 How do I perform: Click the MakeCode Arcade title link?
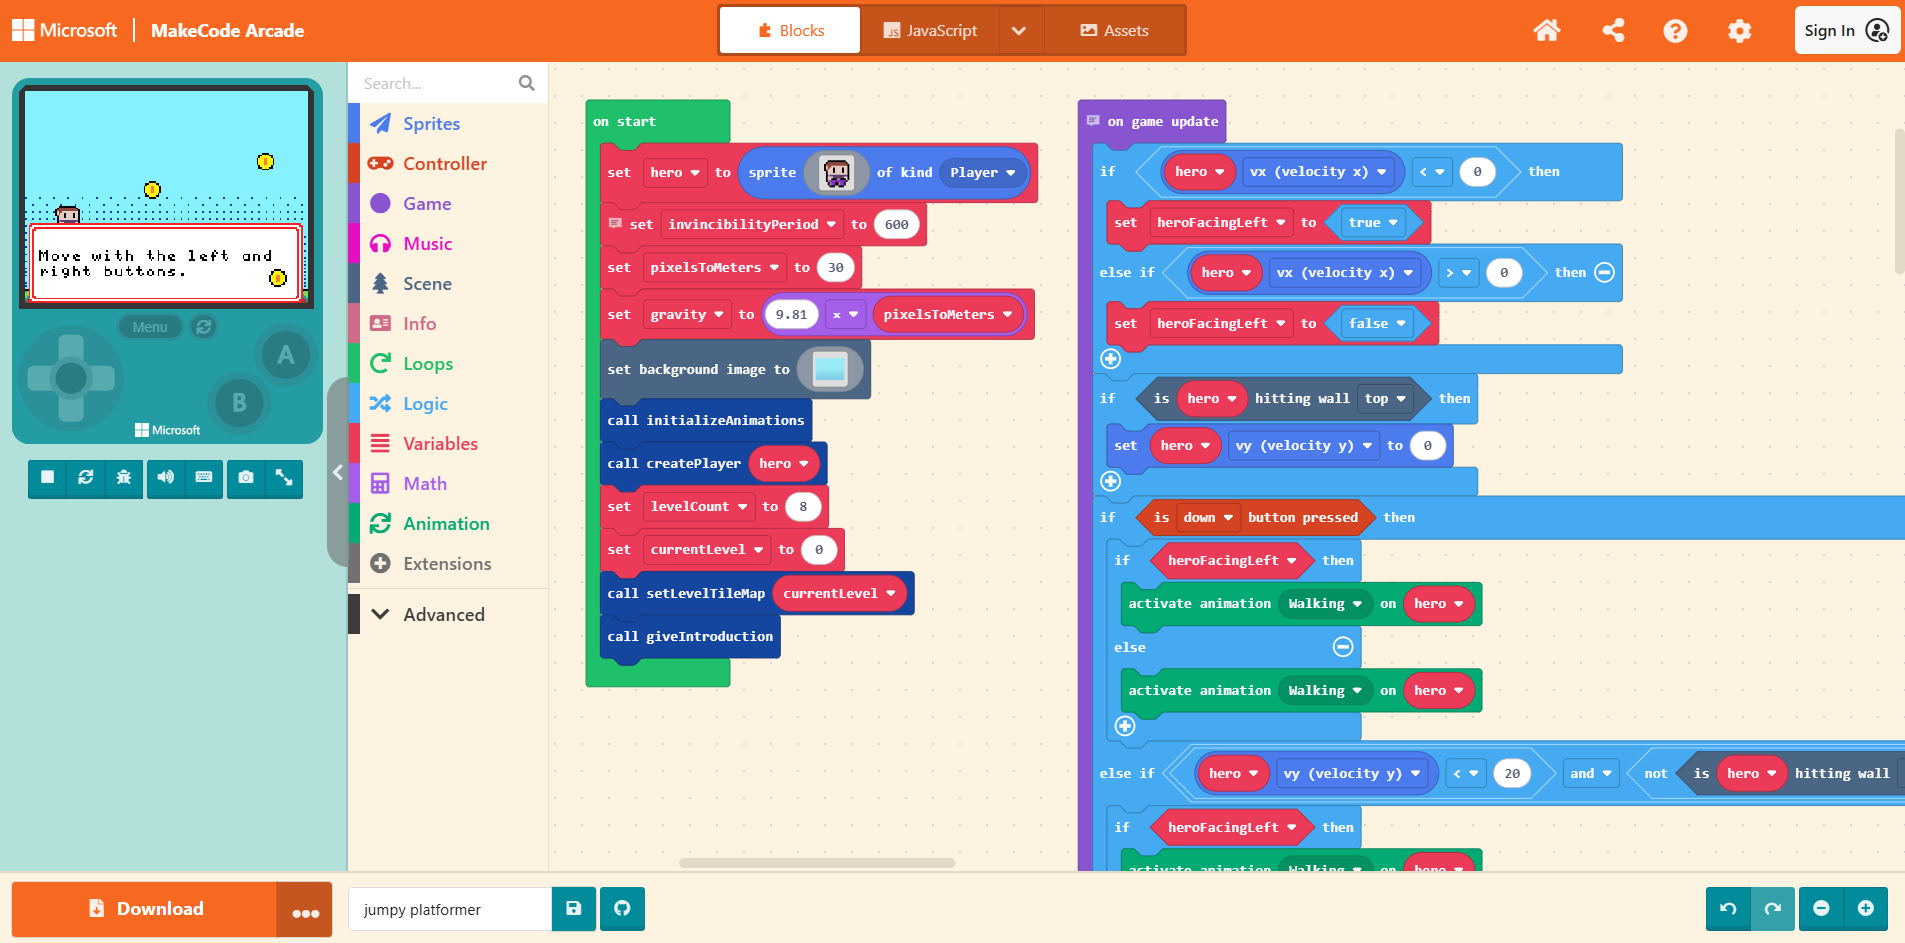pyautogui.click(x=227, y=31)
